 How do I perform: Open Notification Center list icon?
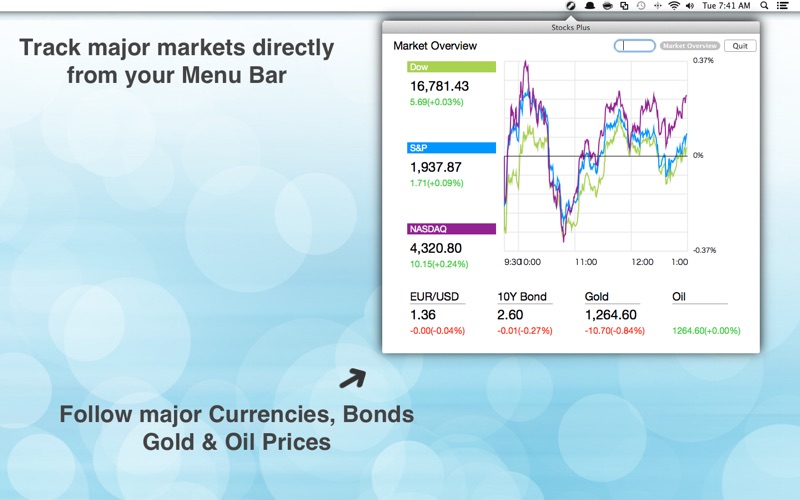point(782,6)
